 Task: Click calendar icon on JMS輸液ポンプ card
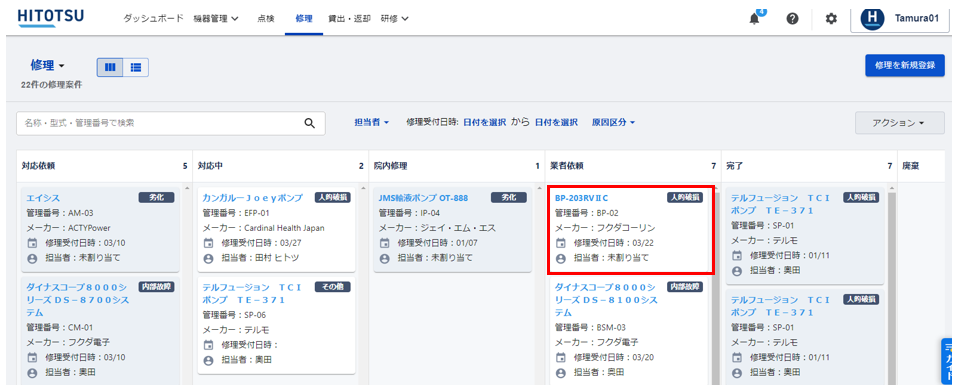coord(384,243)
